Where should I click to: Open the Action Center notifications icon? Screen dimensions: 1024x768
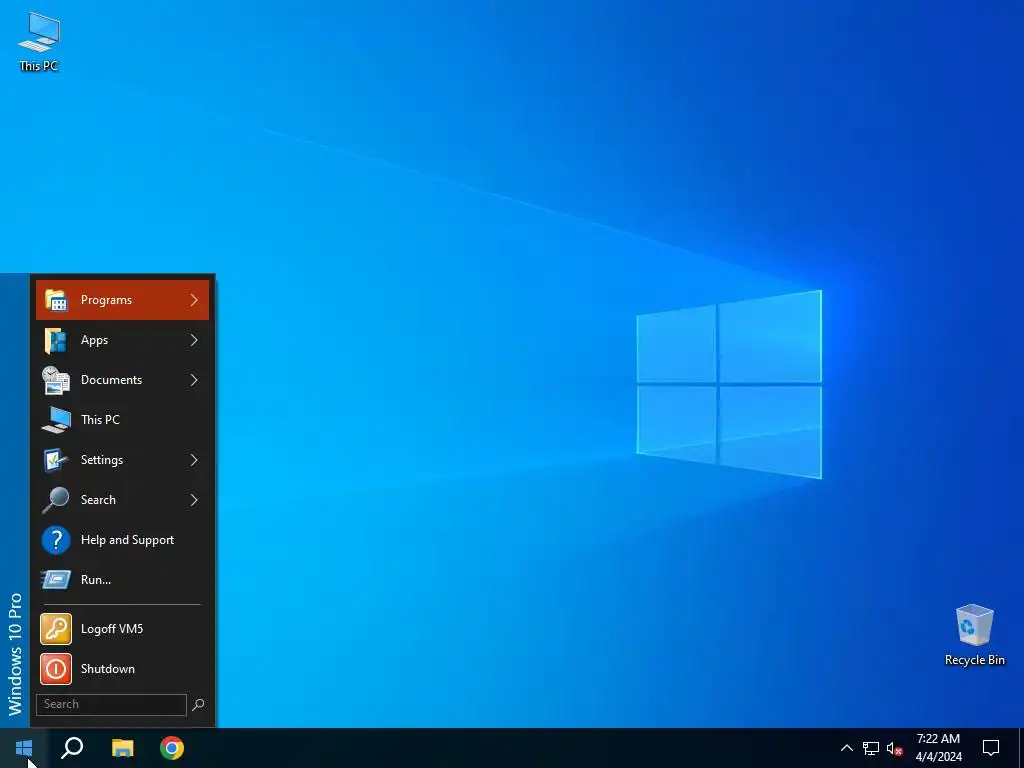991,748
